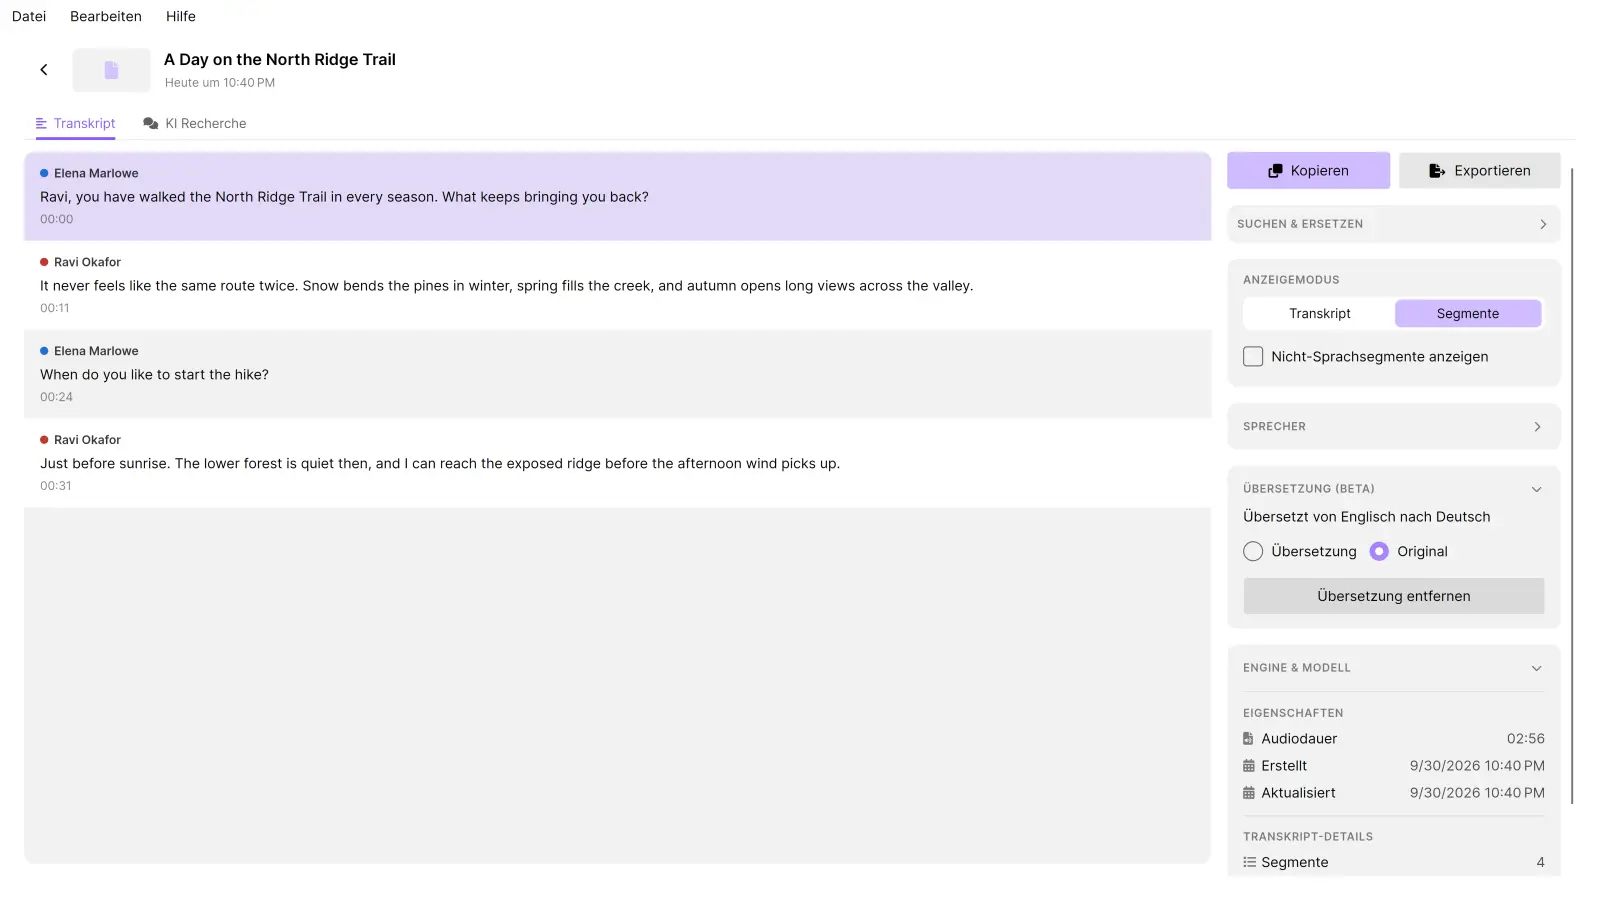Go back with the left arrow icon
Image resolution: width=1600 pixels, height=900 pixels.
44,70
